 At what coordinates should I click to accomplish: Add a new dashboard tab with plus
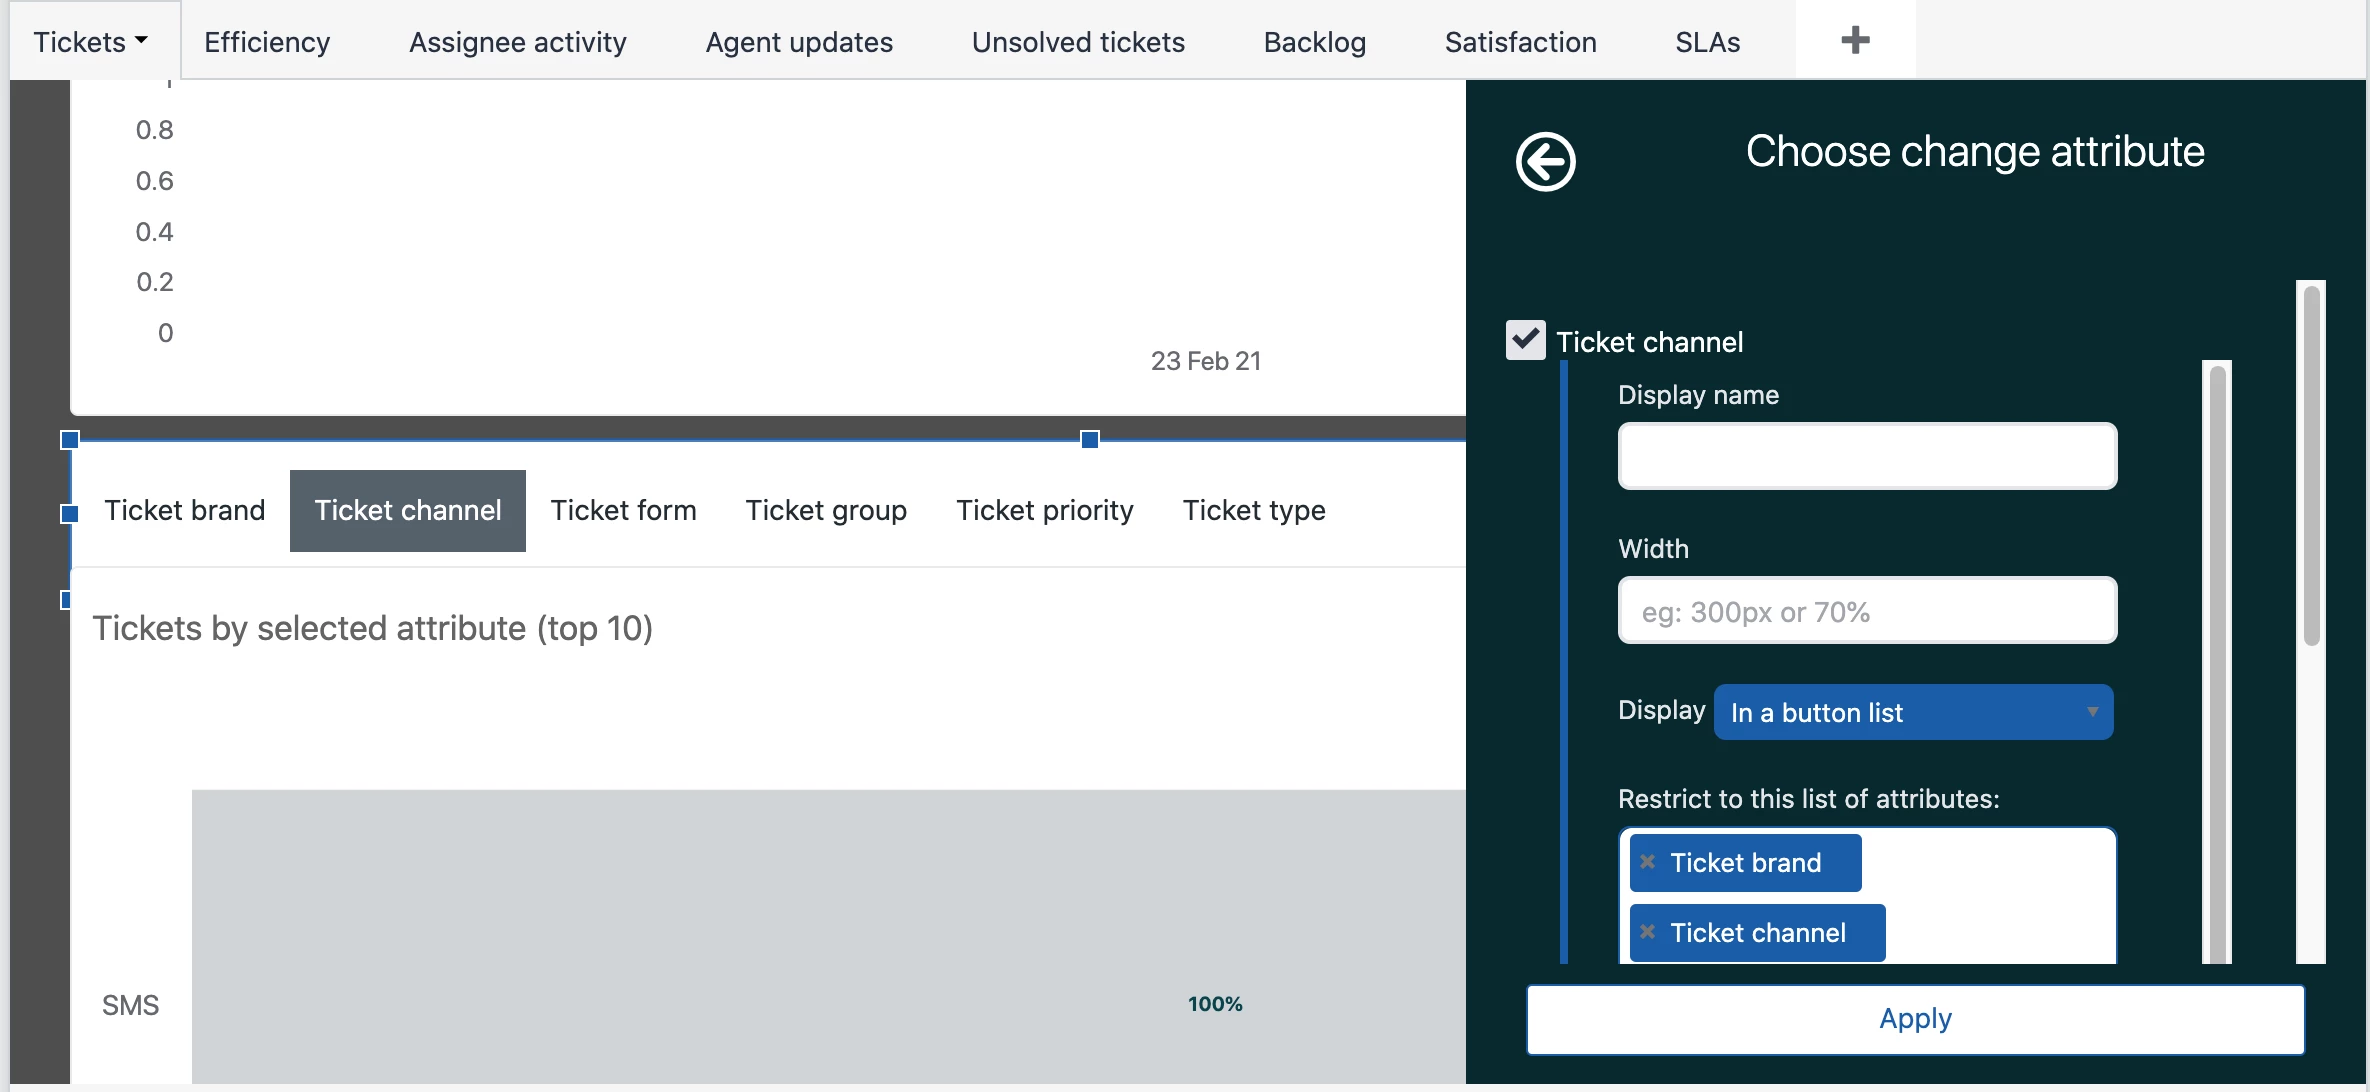point(1855,40)
